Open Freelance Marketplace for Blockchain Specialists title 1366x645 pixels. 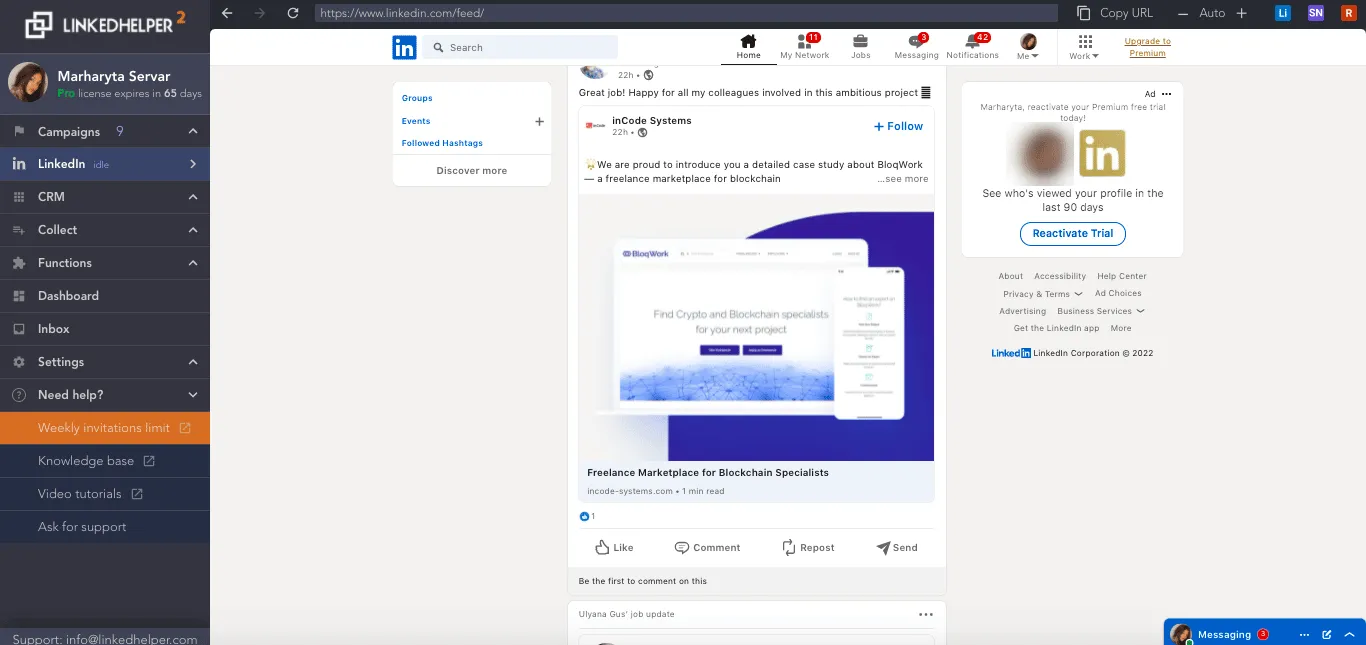708,473
